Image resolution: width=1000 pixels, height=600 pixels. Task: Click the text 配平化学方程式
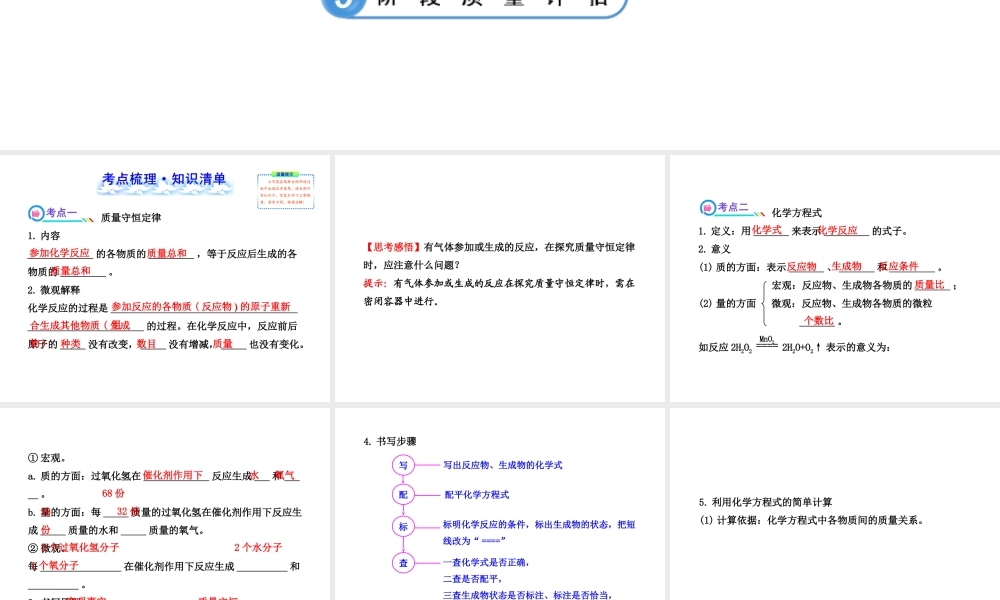pyautogui.click(x=476, y=494)
